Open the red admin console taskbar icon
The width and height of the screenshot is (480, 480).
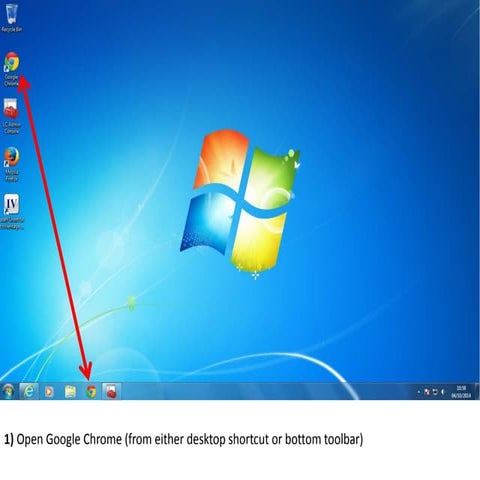tap(111, 392)
